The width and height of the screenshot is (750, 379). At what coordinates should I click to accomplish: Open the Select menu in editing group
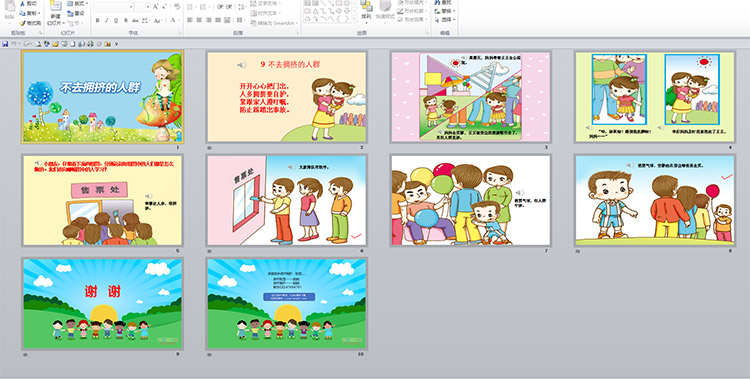445,20
